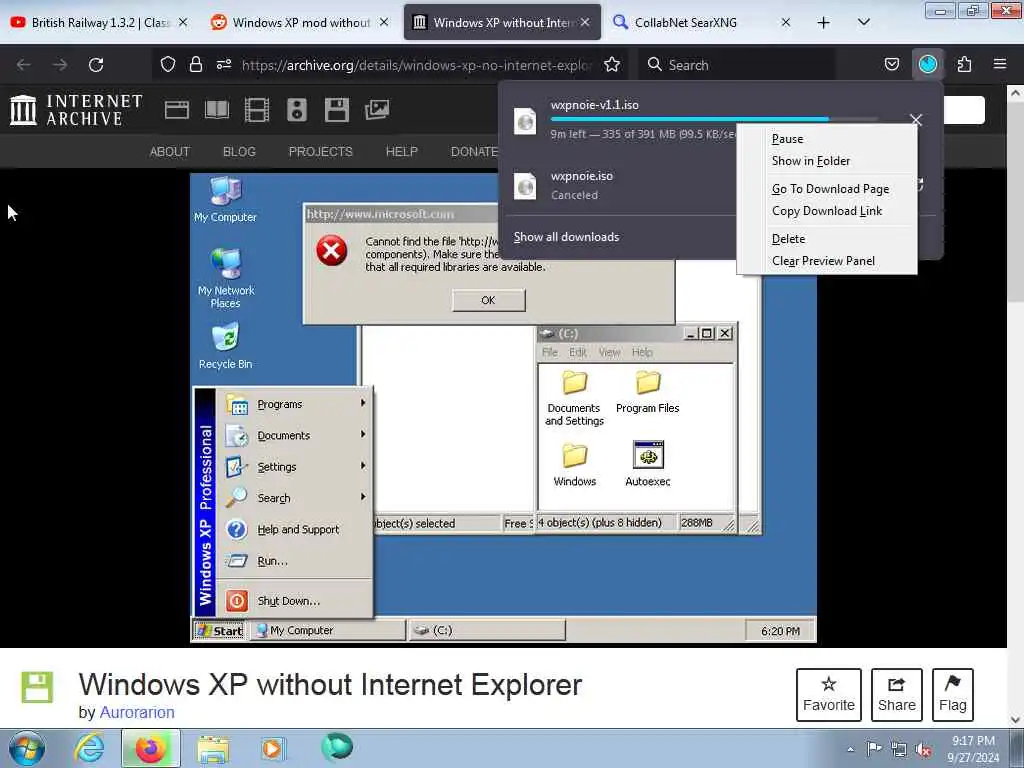Show hidden tray icons arrow
Screen dimensions: 1024x768
(850, 749)
